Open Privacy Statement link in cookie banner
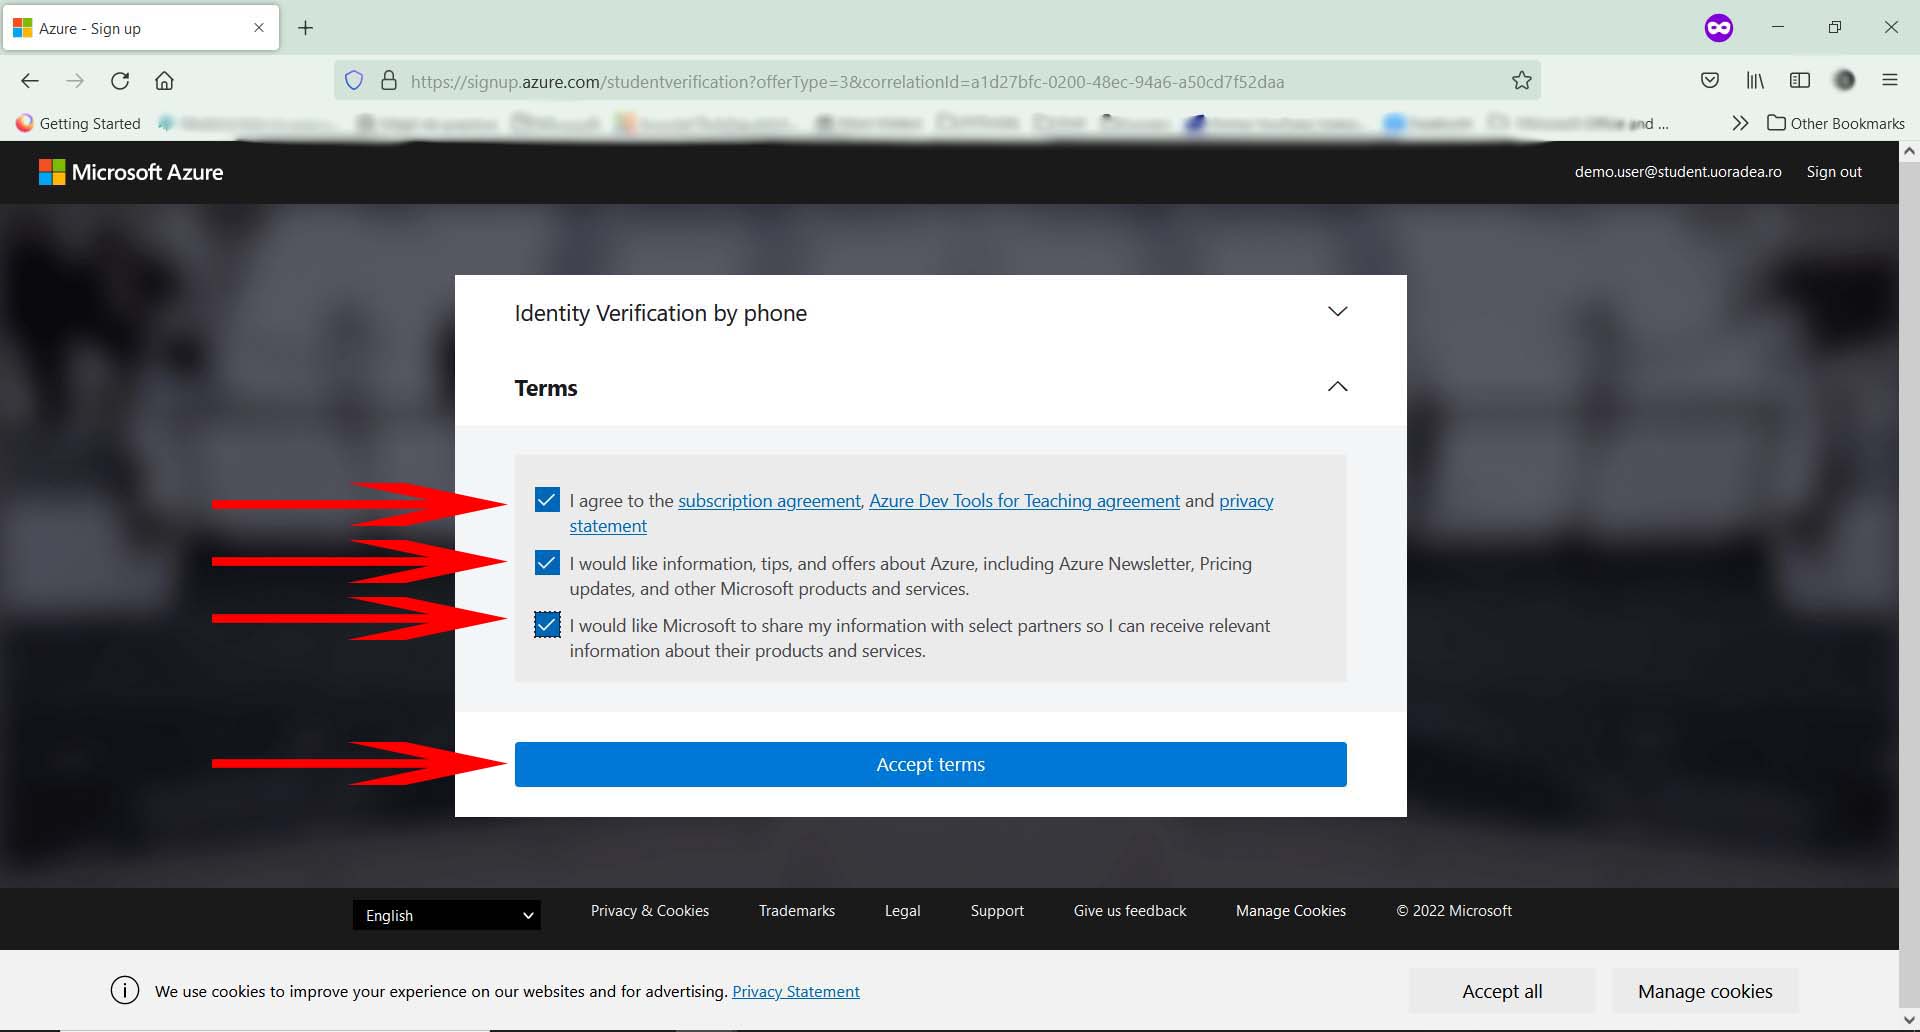The height and width of the screenshot is (1032, 1920). (796, 991)
